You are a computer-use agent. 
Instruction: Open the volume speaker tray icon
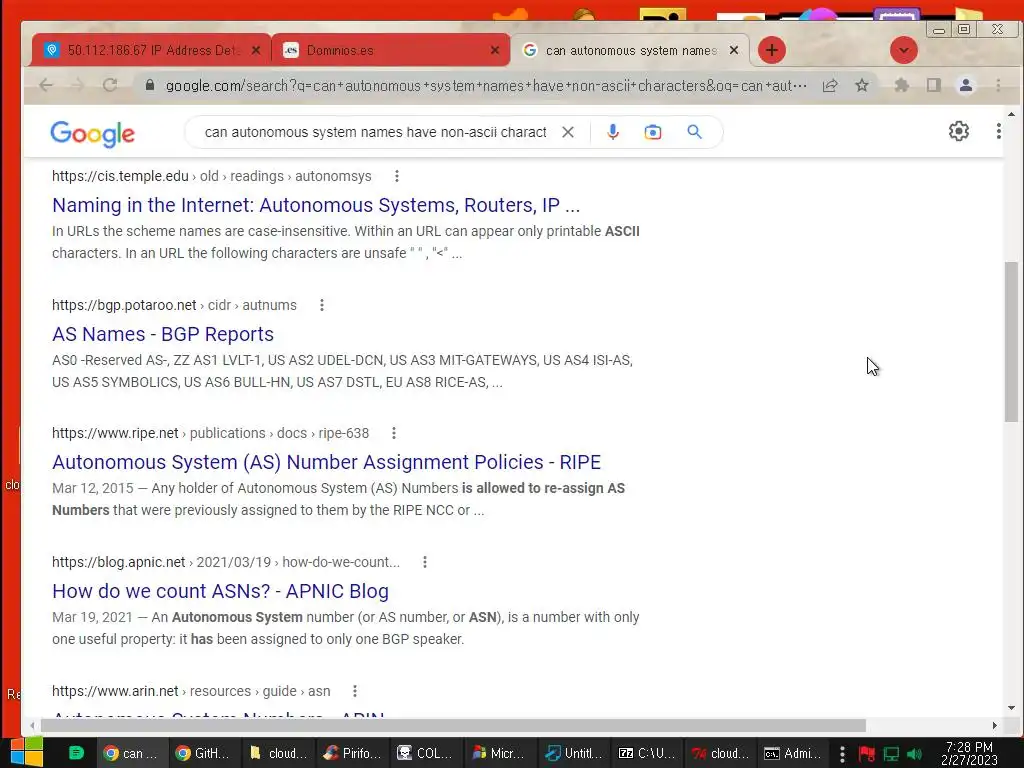[x=915, y=754]
